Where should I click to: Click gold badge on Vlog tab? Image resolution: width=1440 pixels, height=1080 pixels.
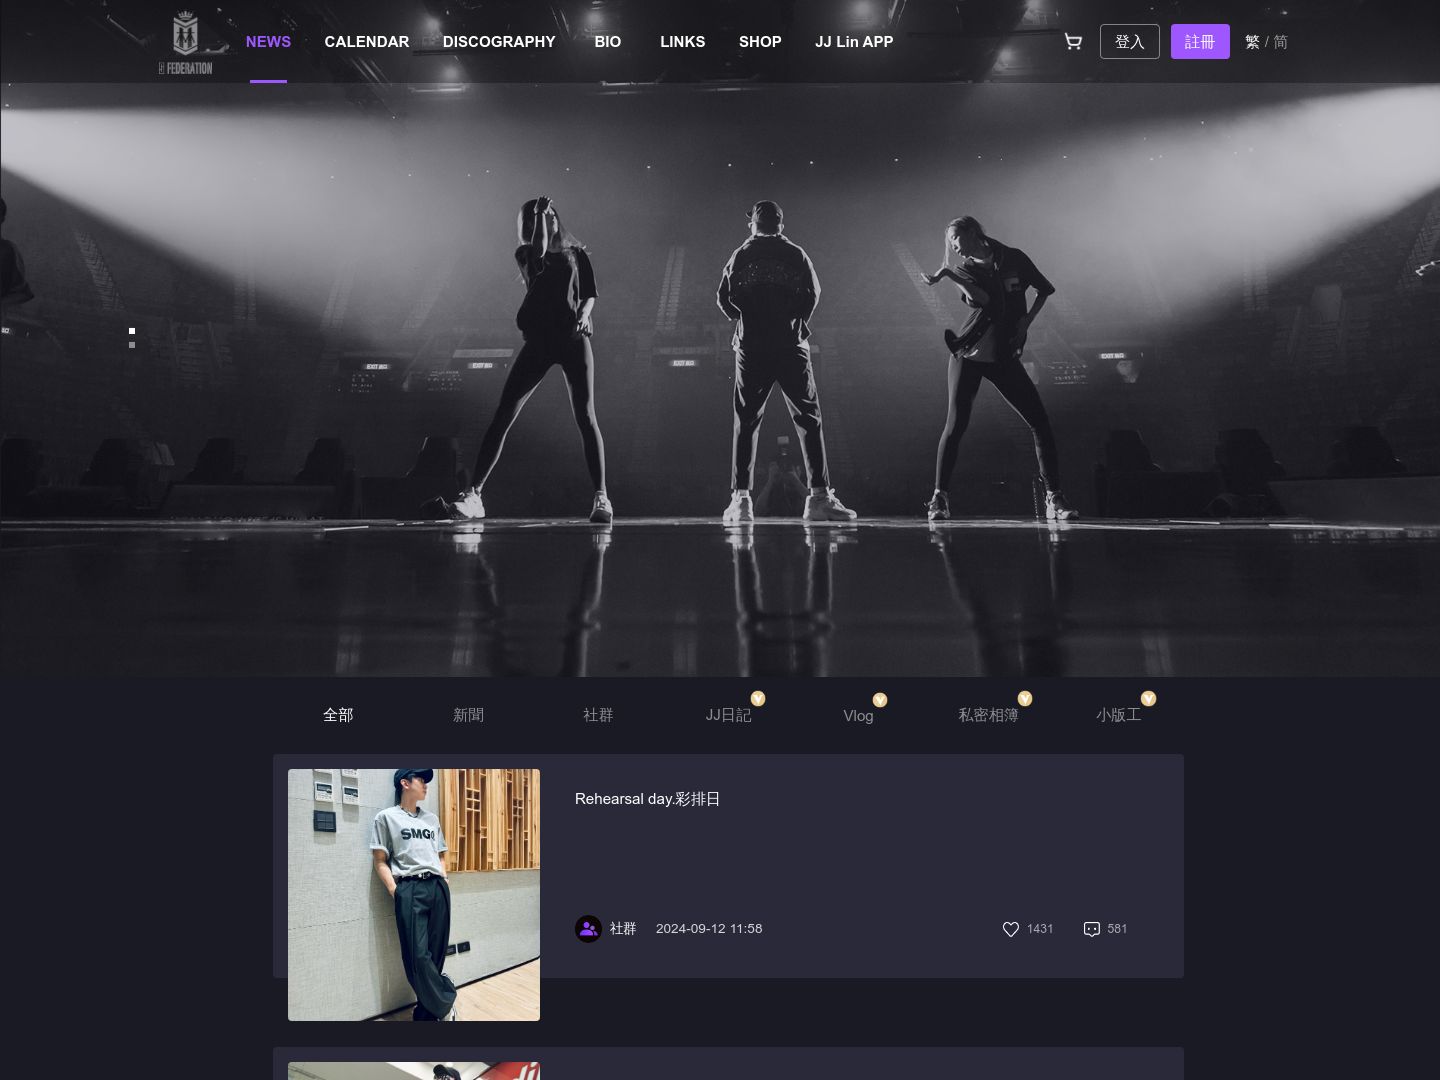880,700
